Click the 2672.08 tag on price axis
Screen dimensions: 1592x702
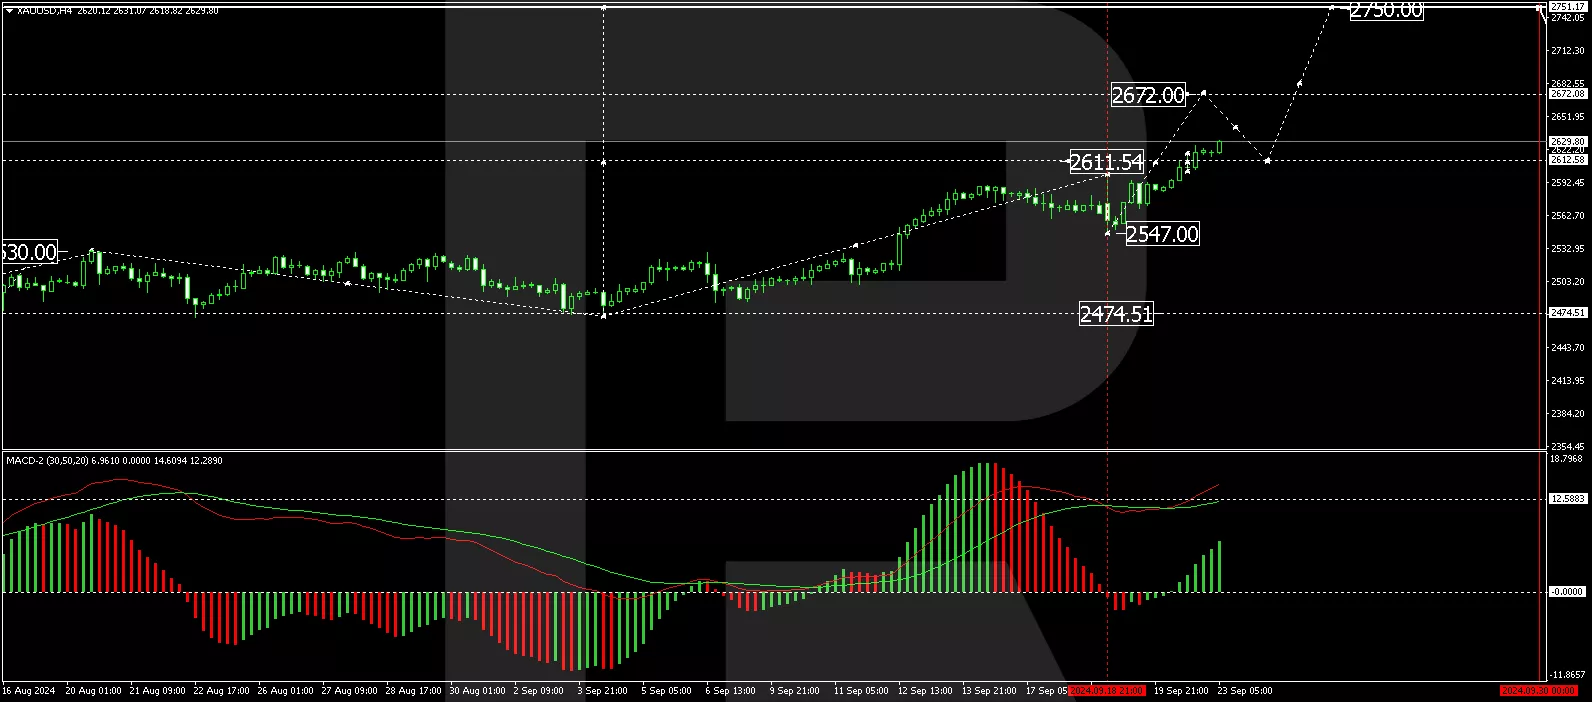coord(1567,94)
